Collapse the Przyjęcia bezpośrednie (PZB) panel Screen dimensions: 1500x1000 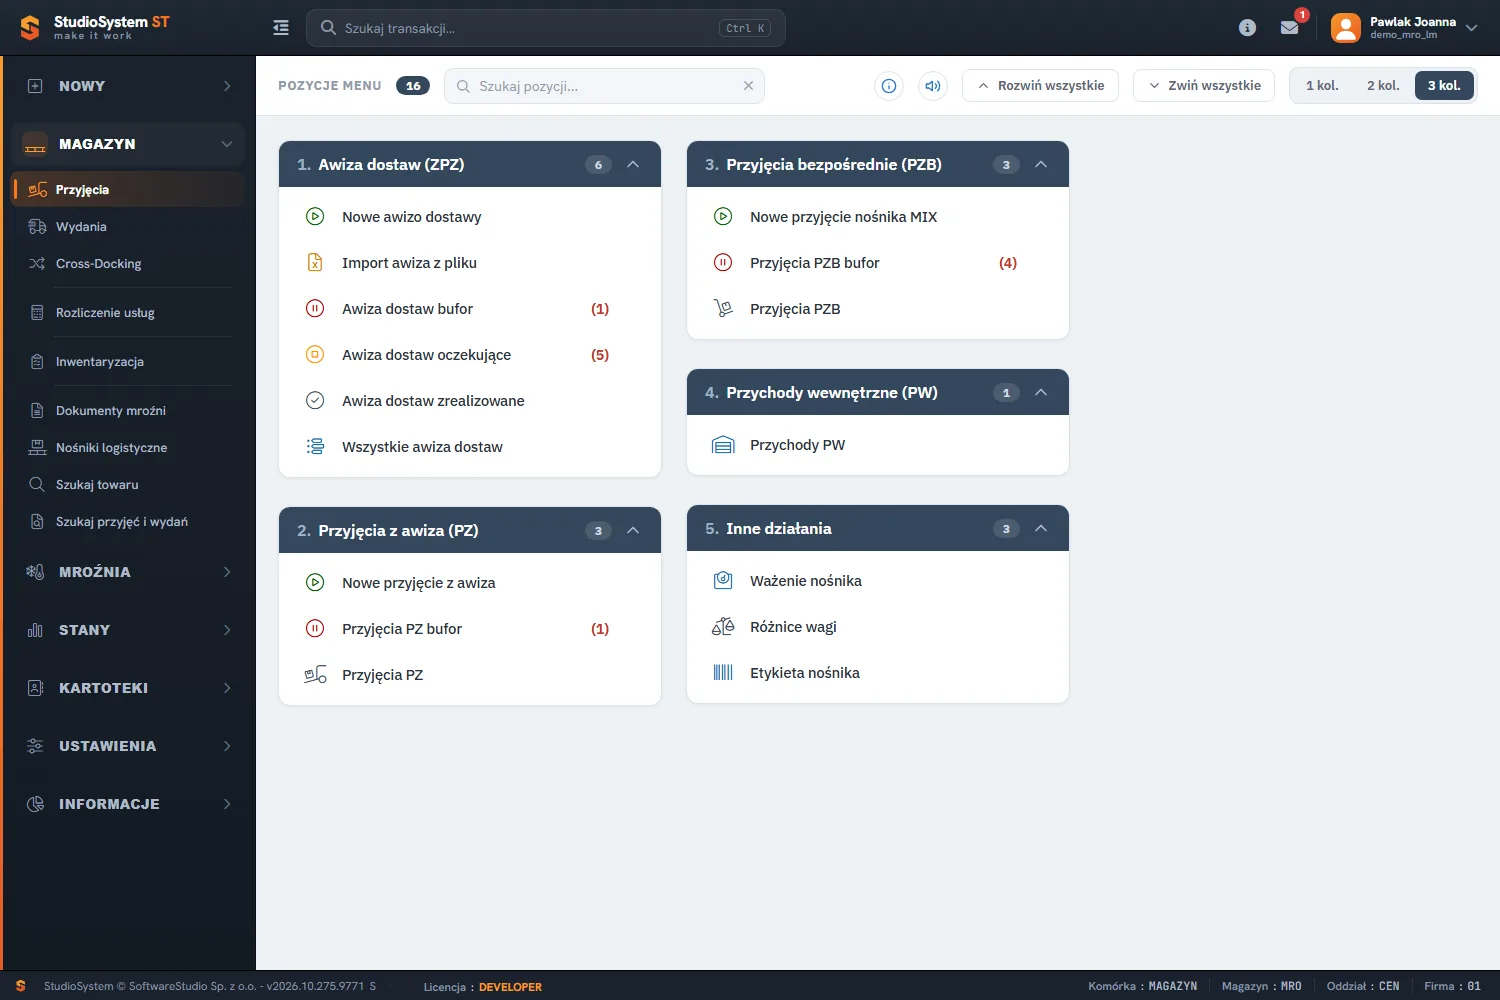click(x=1041, y=165)
